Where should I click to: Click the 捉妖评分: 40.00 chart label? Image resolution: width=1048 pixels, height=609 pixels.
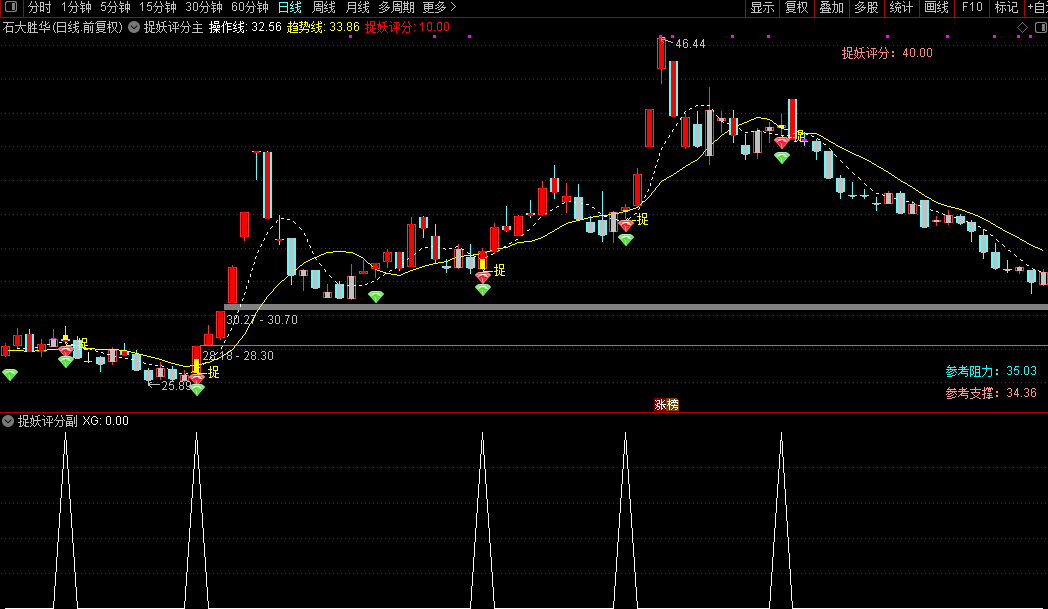click(887, 53)
